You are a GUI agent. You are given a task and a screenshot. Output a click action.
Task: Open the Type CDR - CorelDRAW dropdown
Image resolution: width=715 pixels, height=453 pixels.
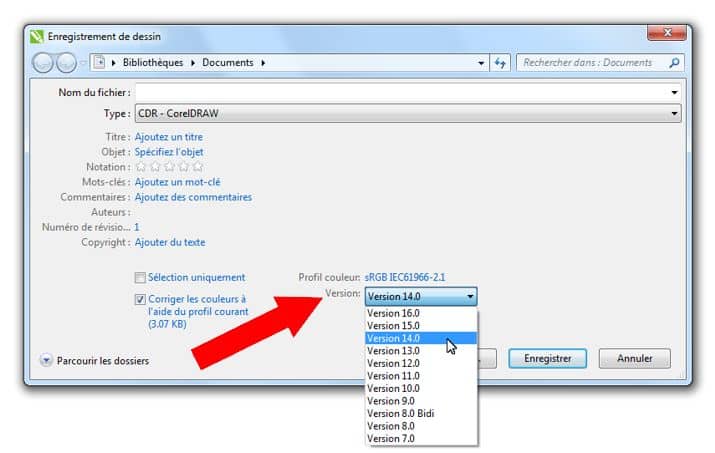click(674, 114)
